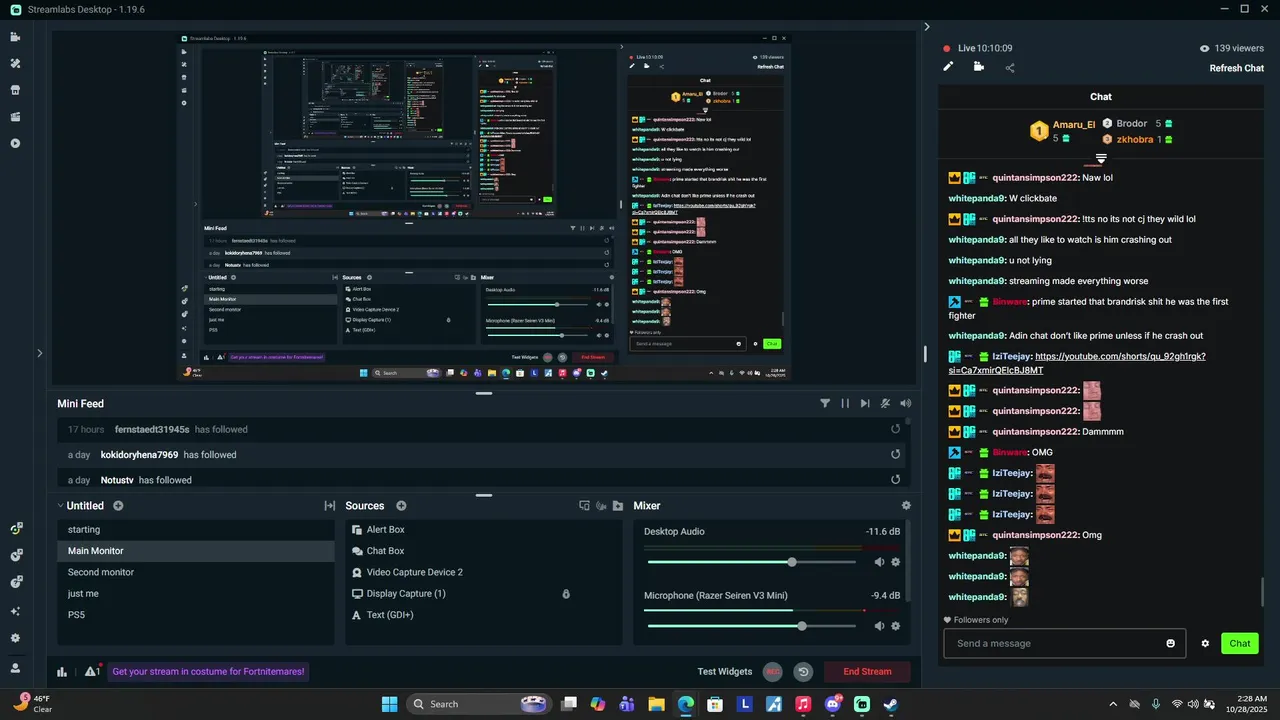Collapse the chat panel with top chevron
This screenshot has height=720, width=1280.
point(927,27)
